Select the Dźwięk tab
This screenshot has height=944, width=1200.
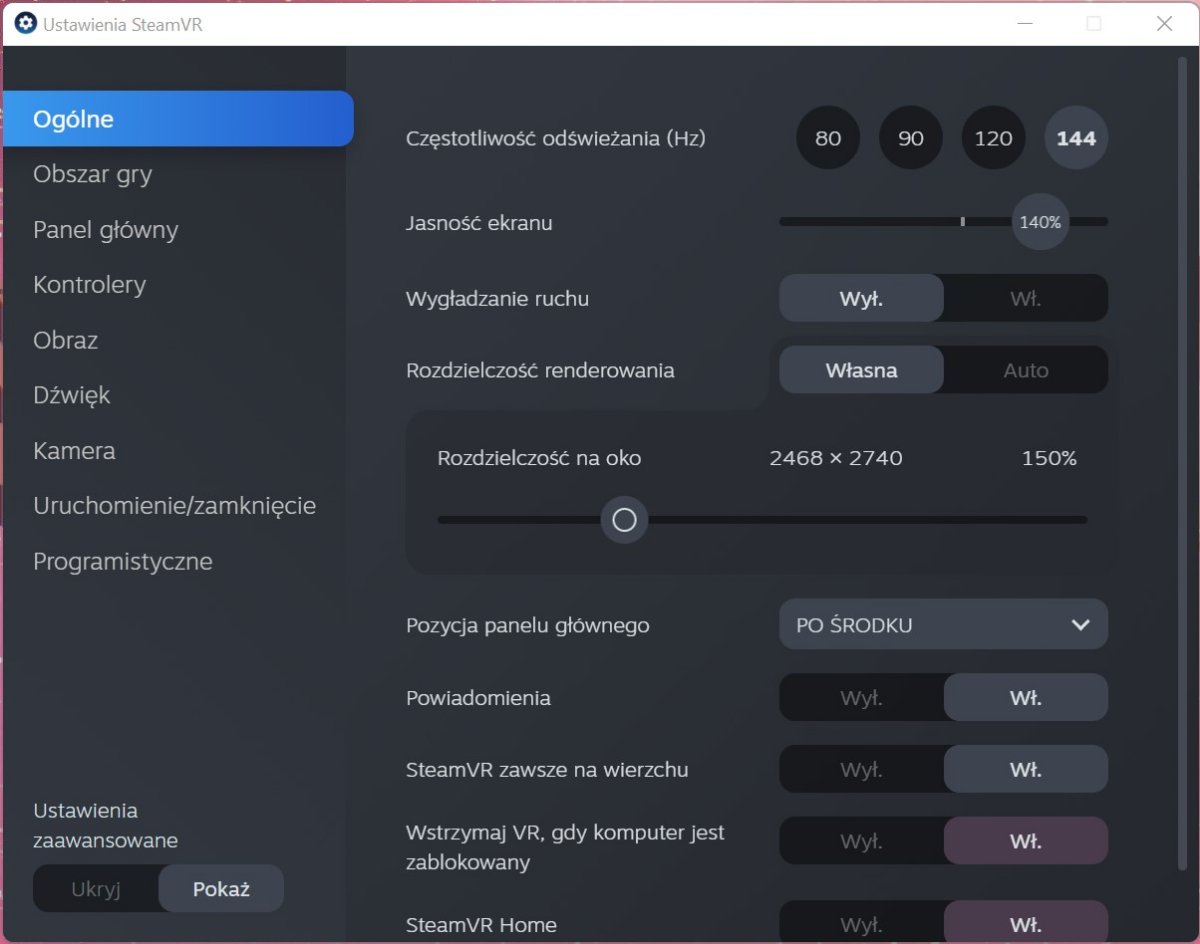71,396
